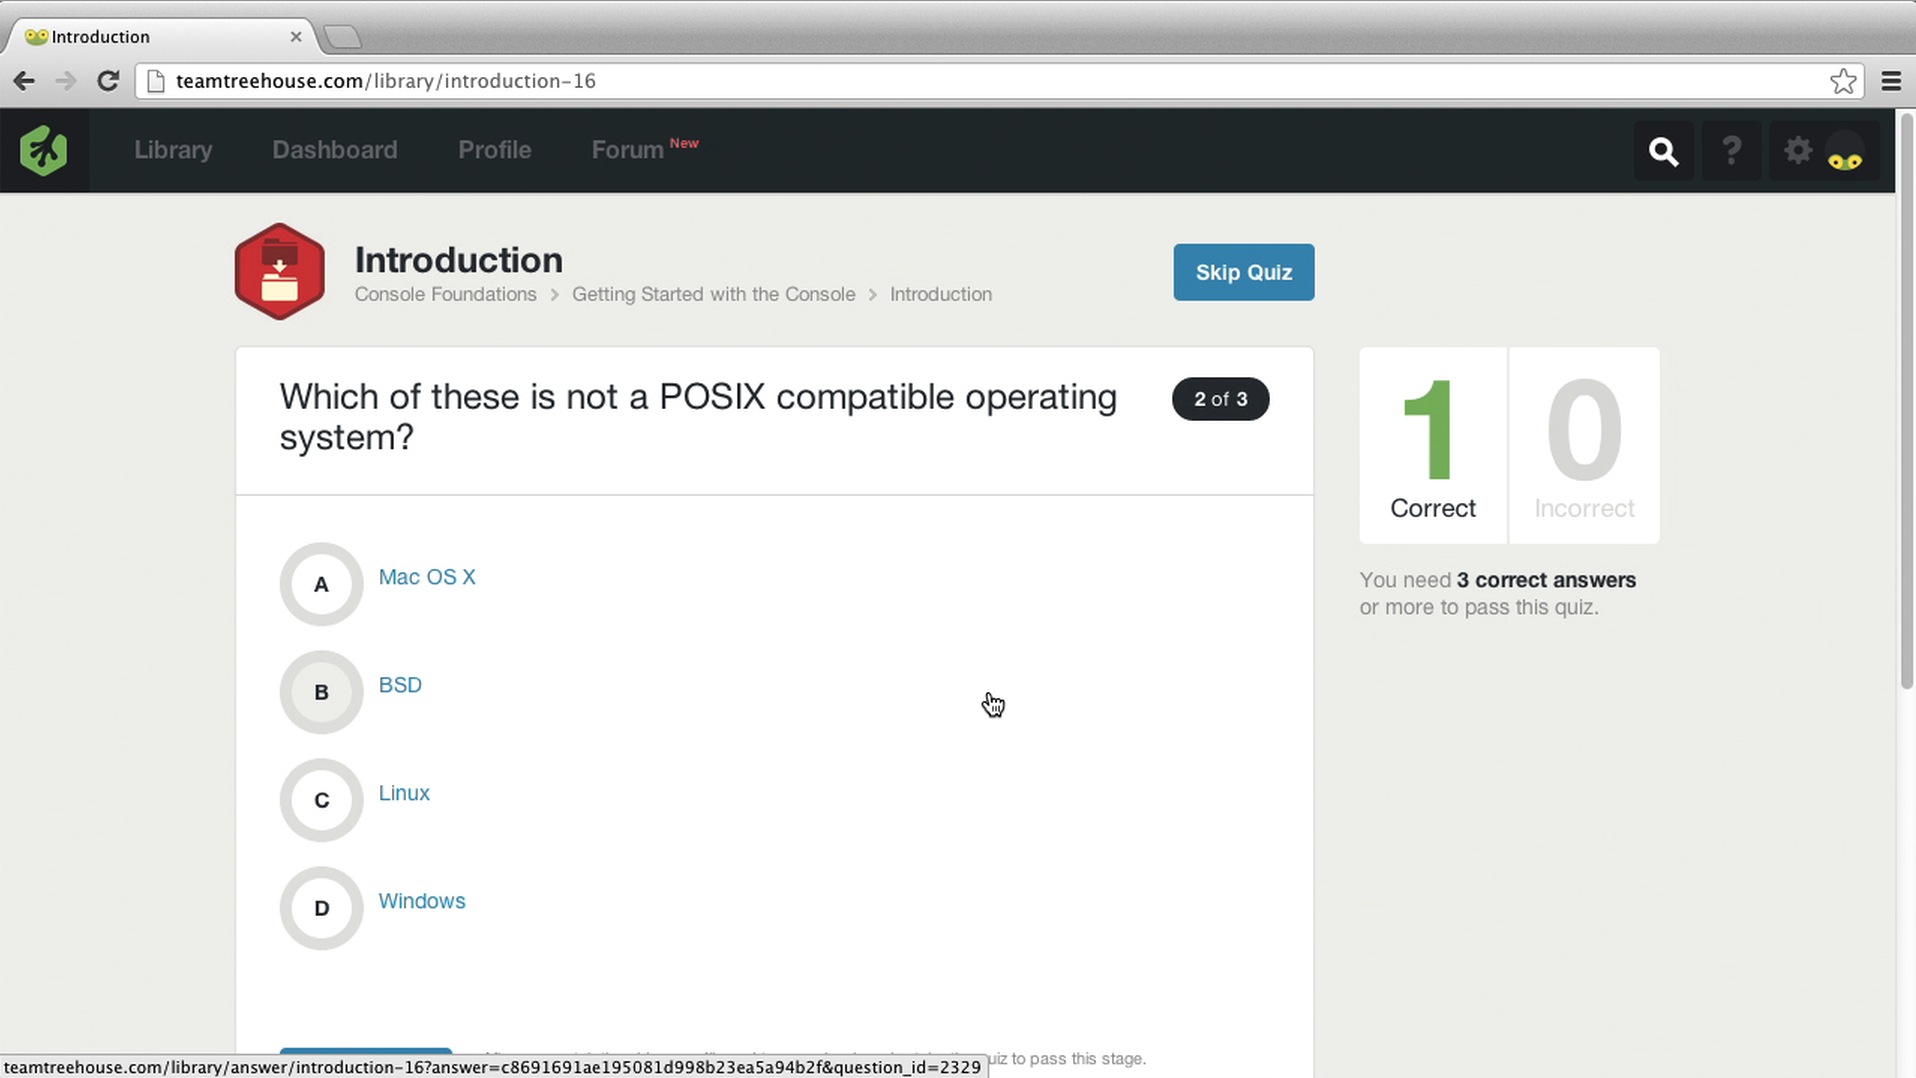Bookmark page with the star icon
This screenshot has width=1916, height=1078.
1843,81
